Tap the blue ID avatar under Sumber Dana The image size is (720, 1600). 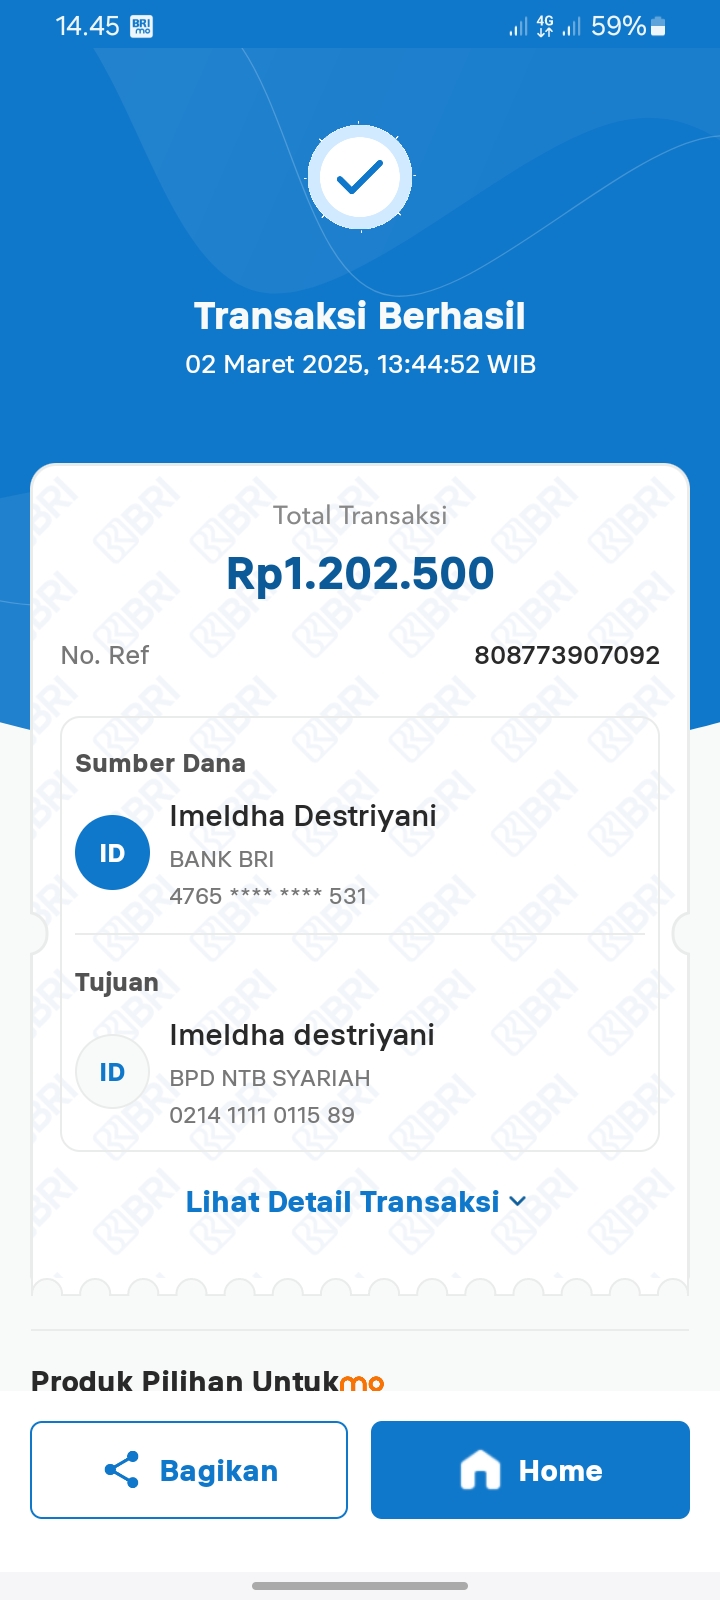click(112, 853)
